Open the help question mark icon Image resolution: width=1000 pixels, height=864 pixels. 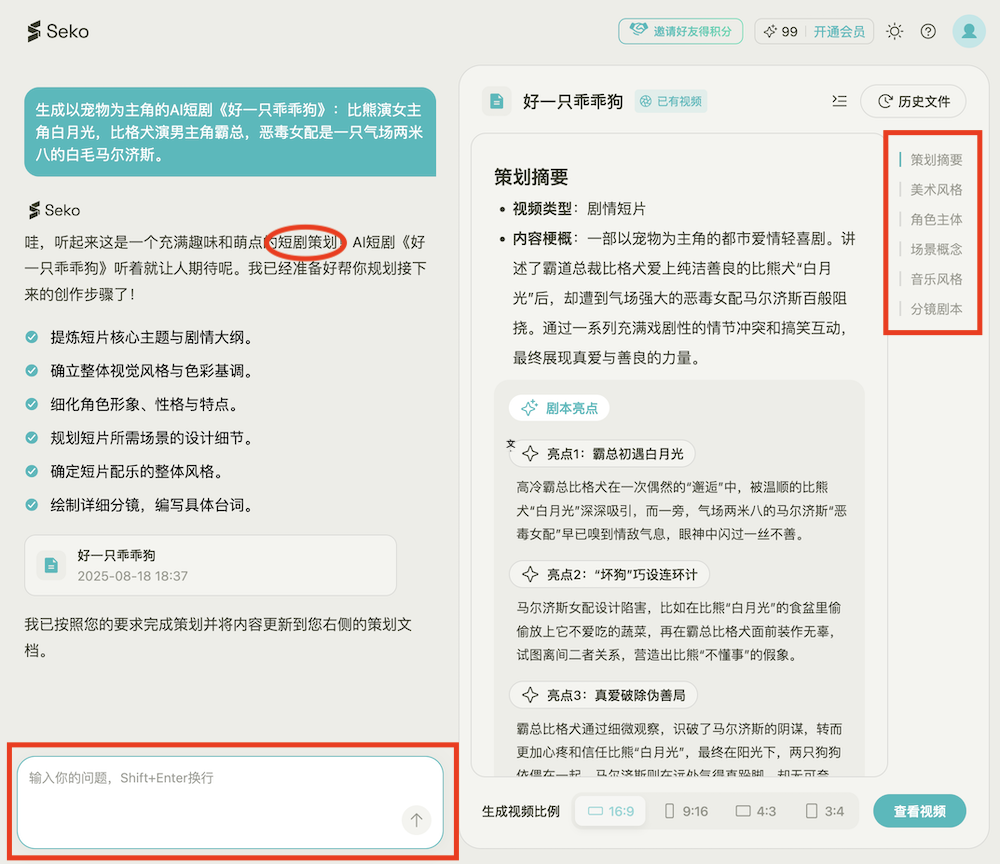pyautogui.click(x=928, y=31)
